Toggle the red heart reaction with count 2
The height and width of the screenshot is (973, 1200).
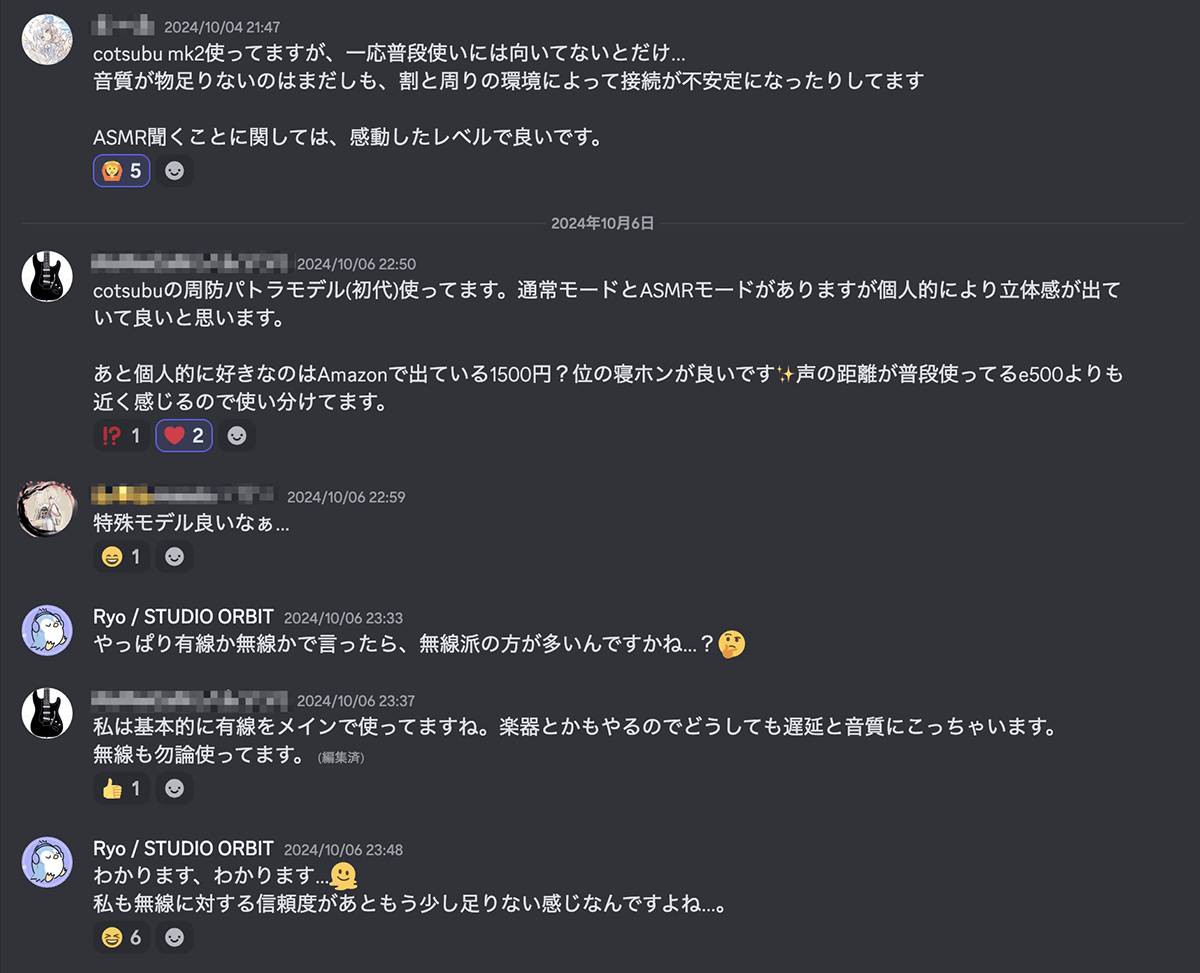(x=183, y=436)
